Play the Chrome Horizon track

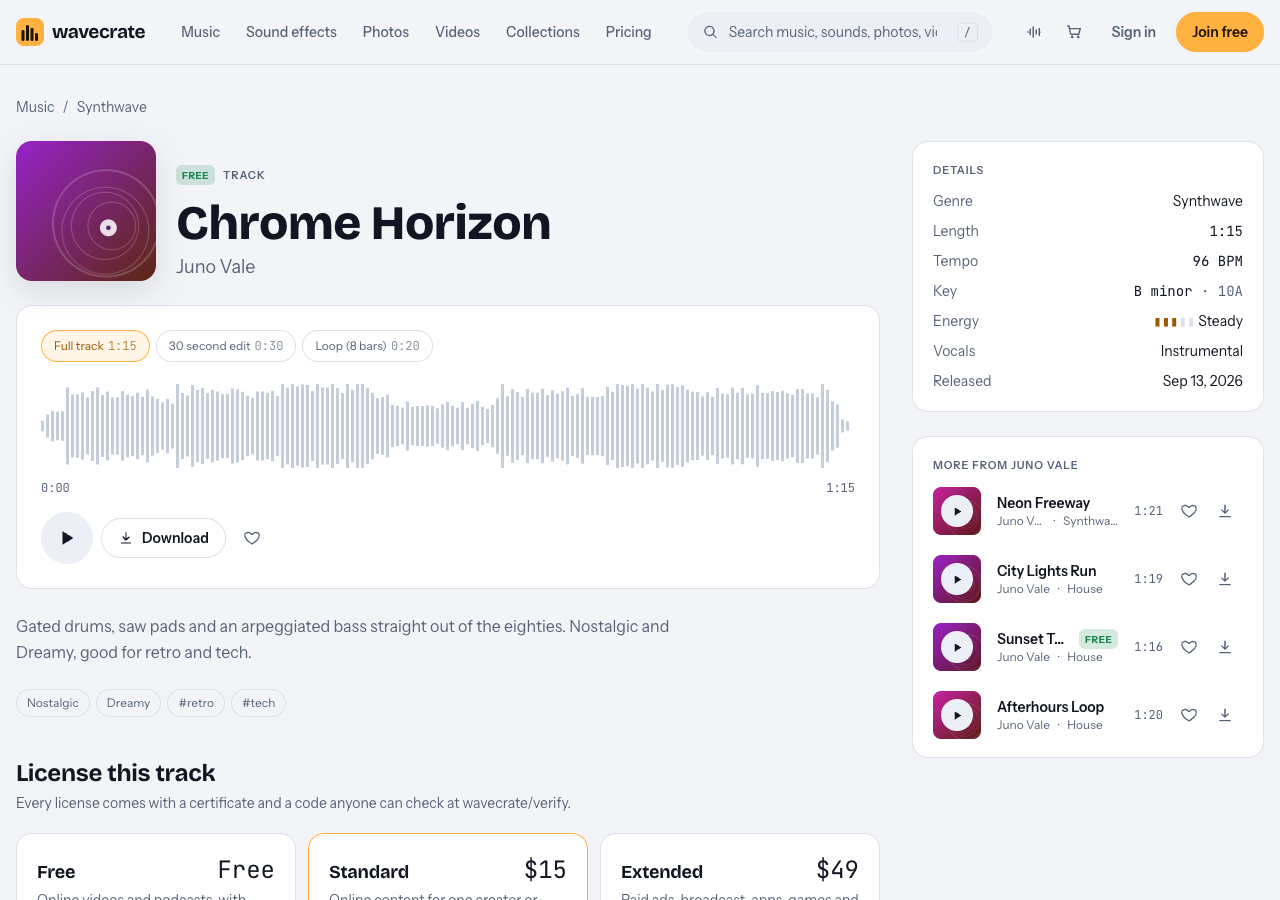point(67,538)
